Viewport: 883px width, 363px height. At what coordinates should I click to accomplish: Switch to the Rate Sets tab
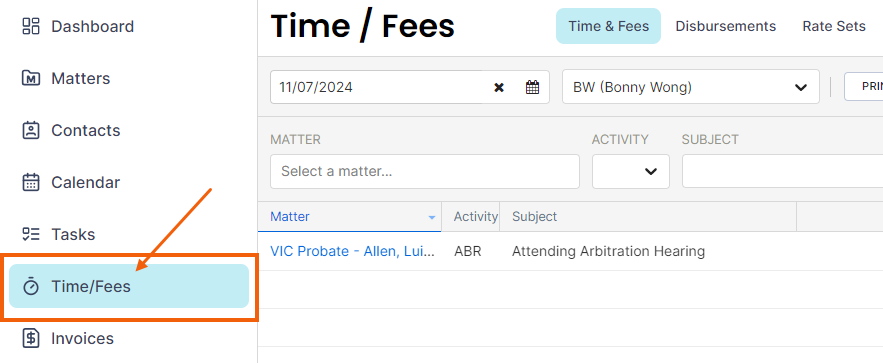(x=833, y=26)
